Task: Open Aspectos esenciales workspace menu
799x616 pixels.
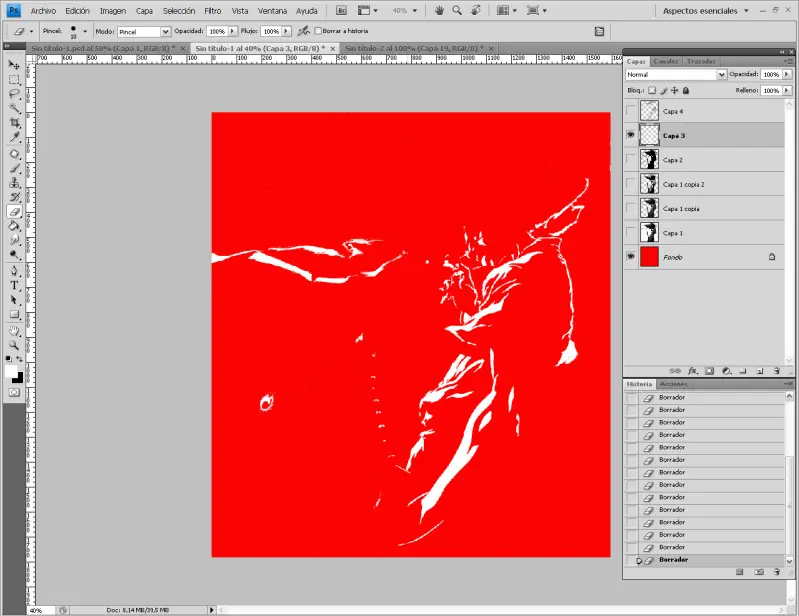Action: click(x=705, y=11)
